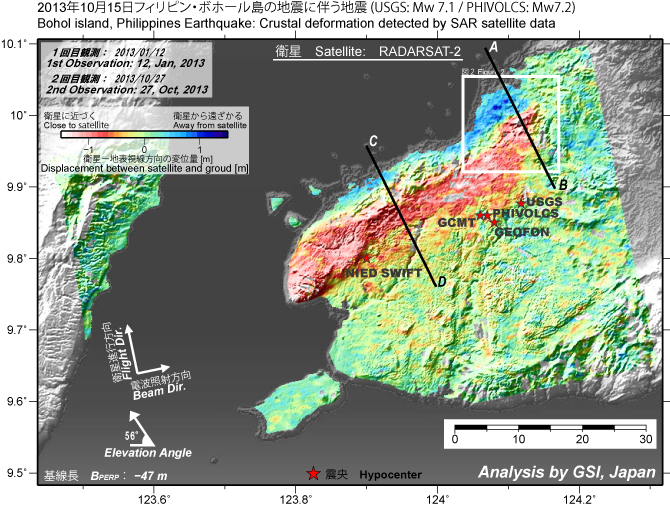
Task: Click the latitude label 9.7°
Action: pyautogui.click(x=17, y=329)
